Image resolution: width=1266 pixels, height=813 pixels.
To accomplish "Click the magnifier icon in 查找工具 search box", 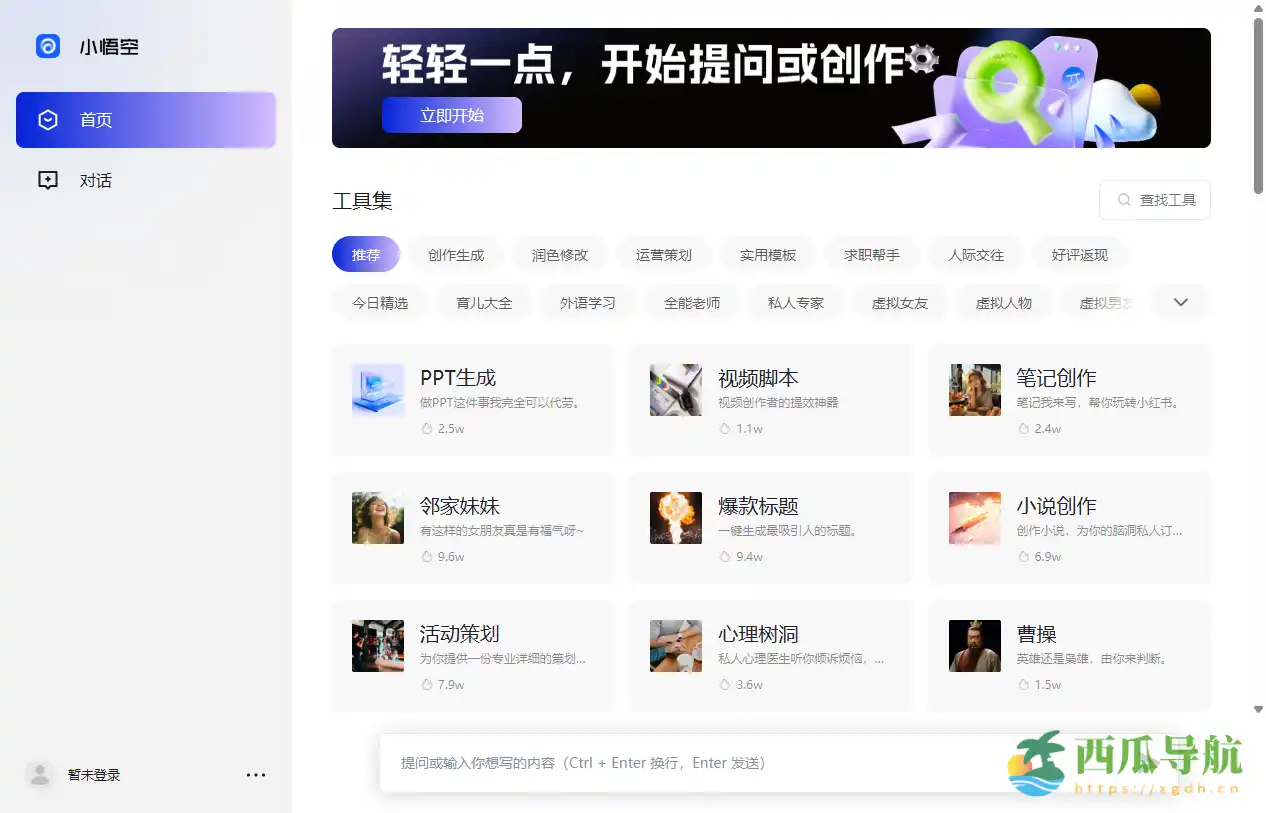I will point(1122,200).
